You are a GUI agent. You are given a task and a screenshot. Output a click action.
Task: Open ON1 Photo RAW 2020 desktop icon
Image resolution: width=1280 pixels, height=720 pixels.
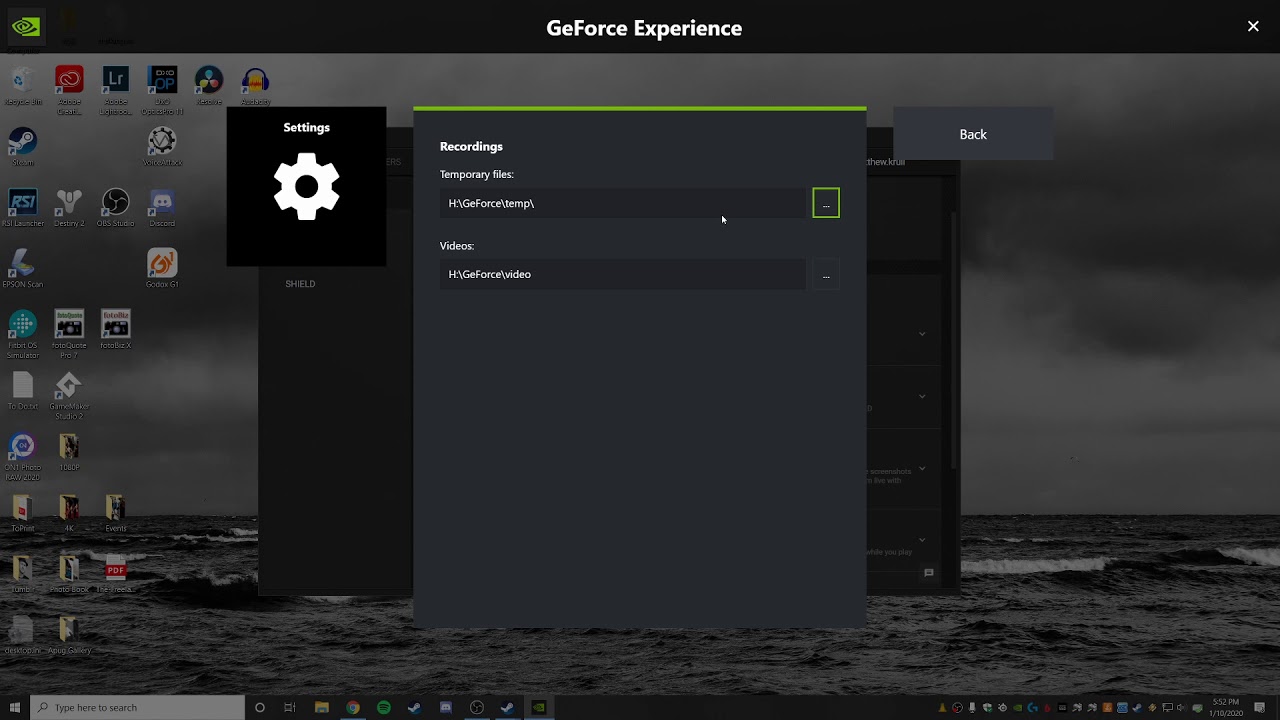[x=22, y=457]
